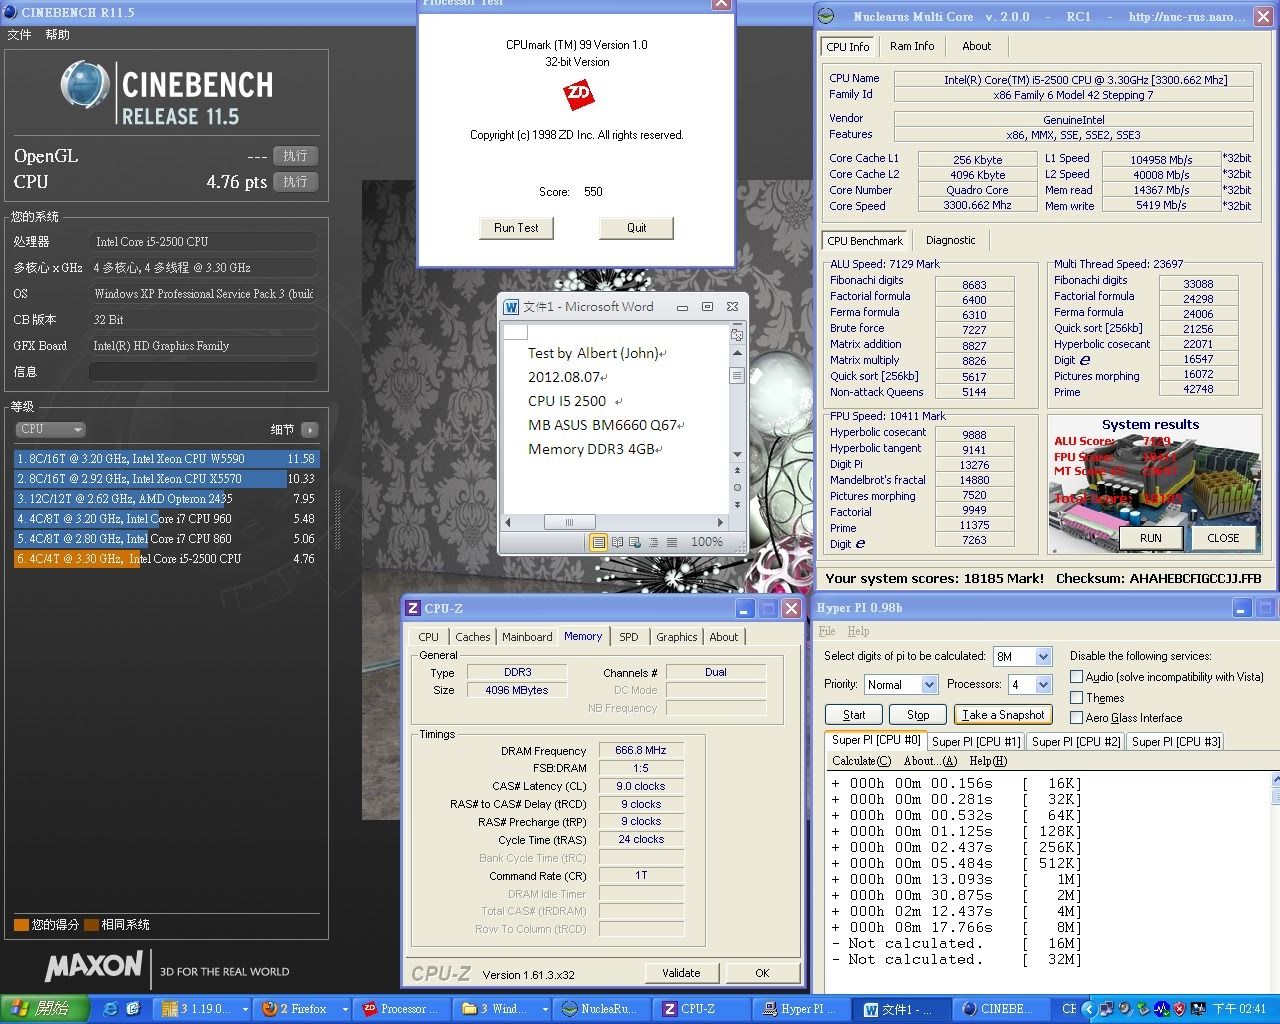Run the CINEBENCH OpenGL test button
The width and height of the screenshot is (1280, 1024).
tap(295, 156)
